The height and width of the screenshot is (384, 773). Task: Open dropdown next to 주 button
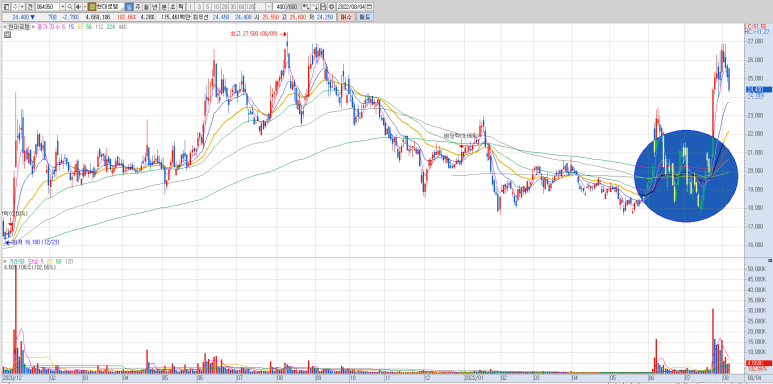pos(22,7)
